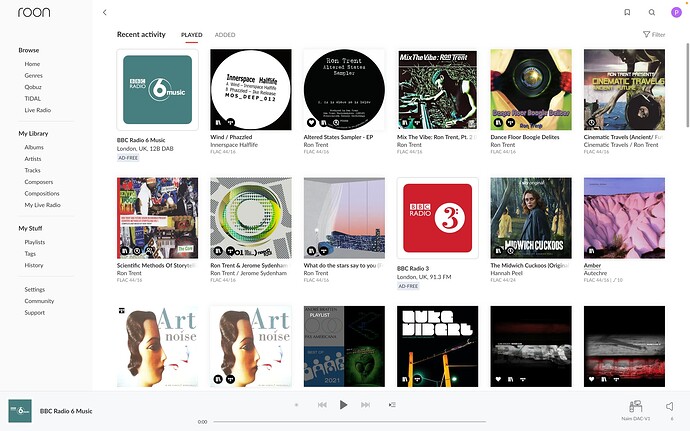Open Tags under My Stuff
The width and height of the screenshot is (690, 431).
tap(30, 254)
